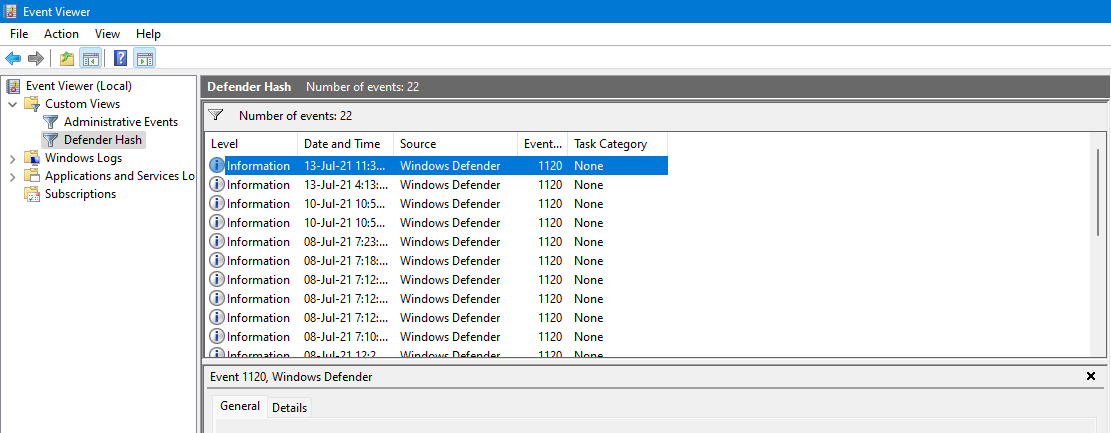The image size is (1111, 433).
Task: Select the Administrative Events custom view
Action: (x=120, y=122)
